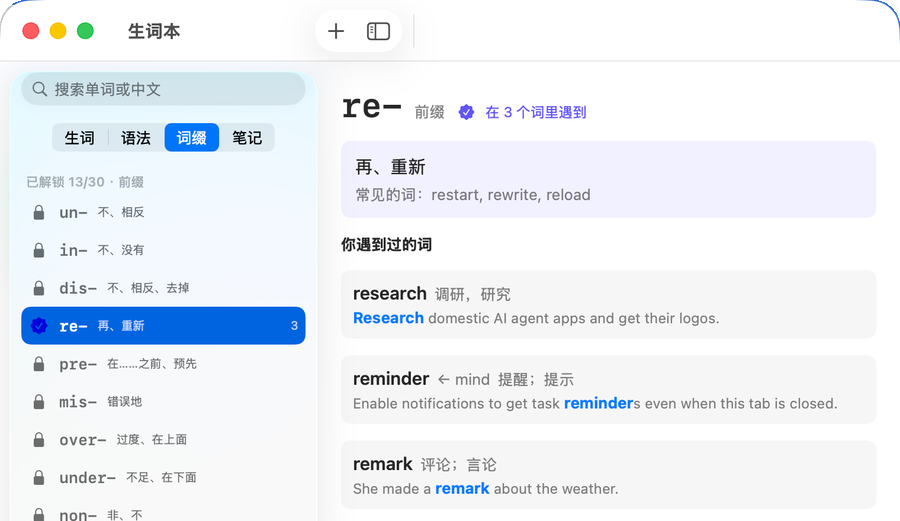Click the lock icon beside over-
The width and height of the screenshot is (900, 521).
tap(39, 440)
